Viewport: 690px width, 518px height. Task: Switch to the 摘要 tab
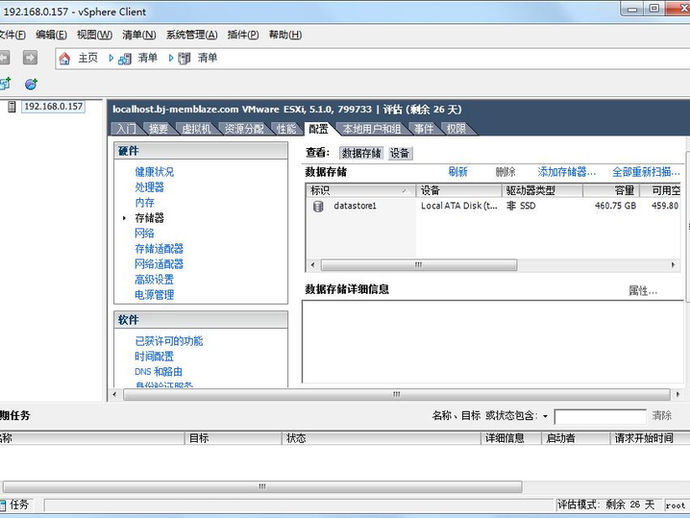coord(158,129)
